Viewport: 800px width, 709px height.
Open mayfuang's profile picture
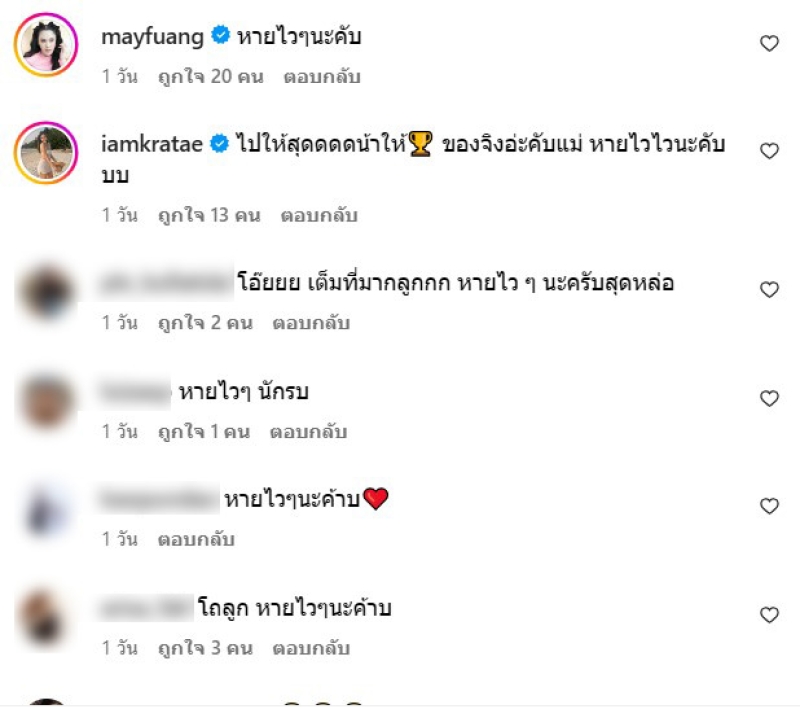46,44
